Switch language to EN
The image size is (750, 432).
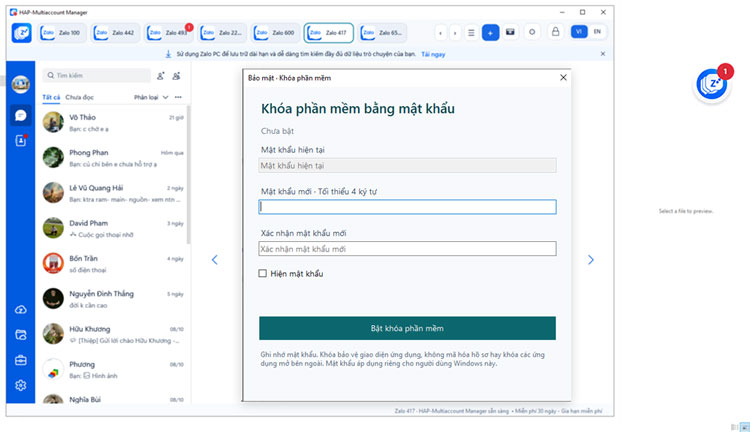tap(597, 32)
